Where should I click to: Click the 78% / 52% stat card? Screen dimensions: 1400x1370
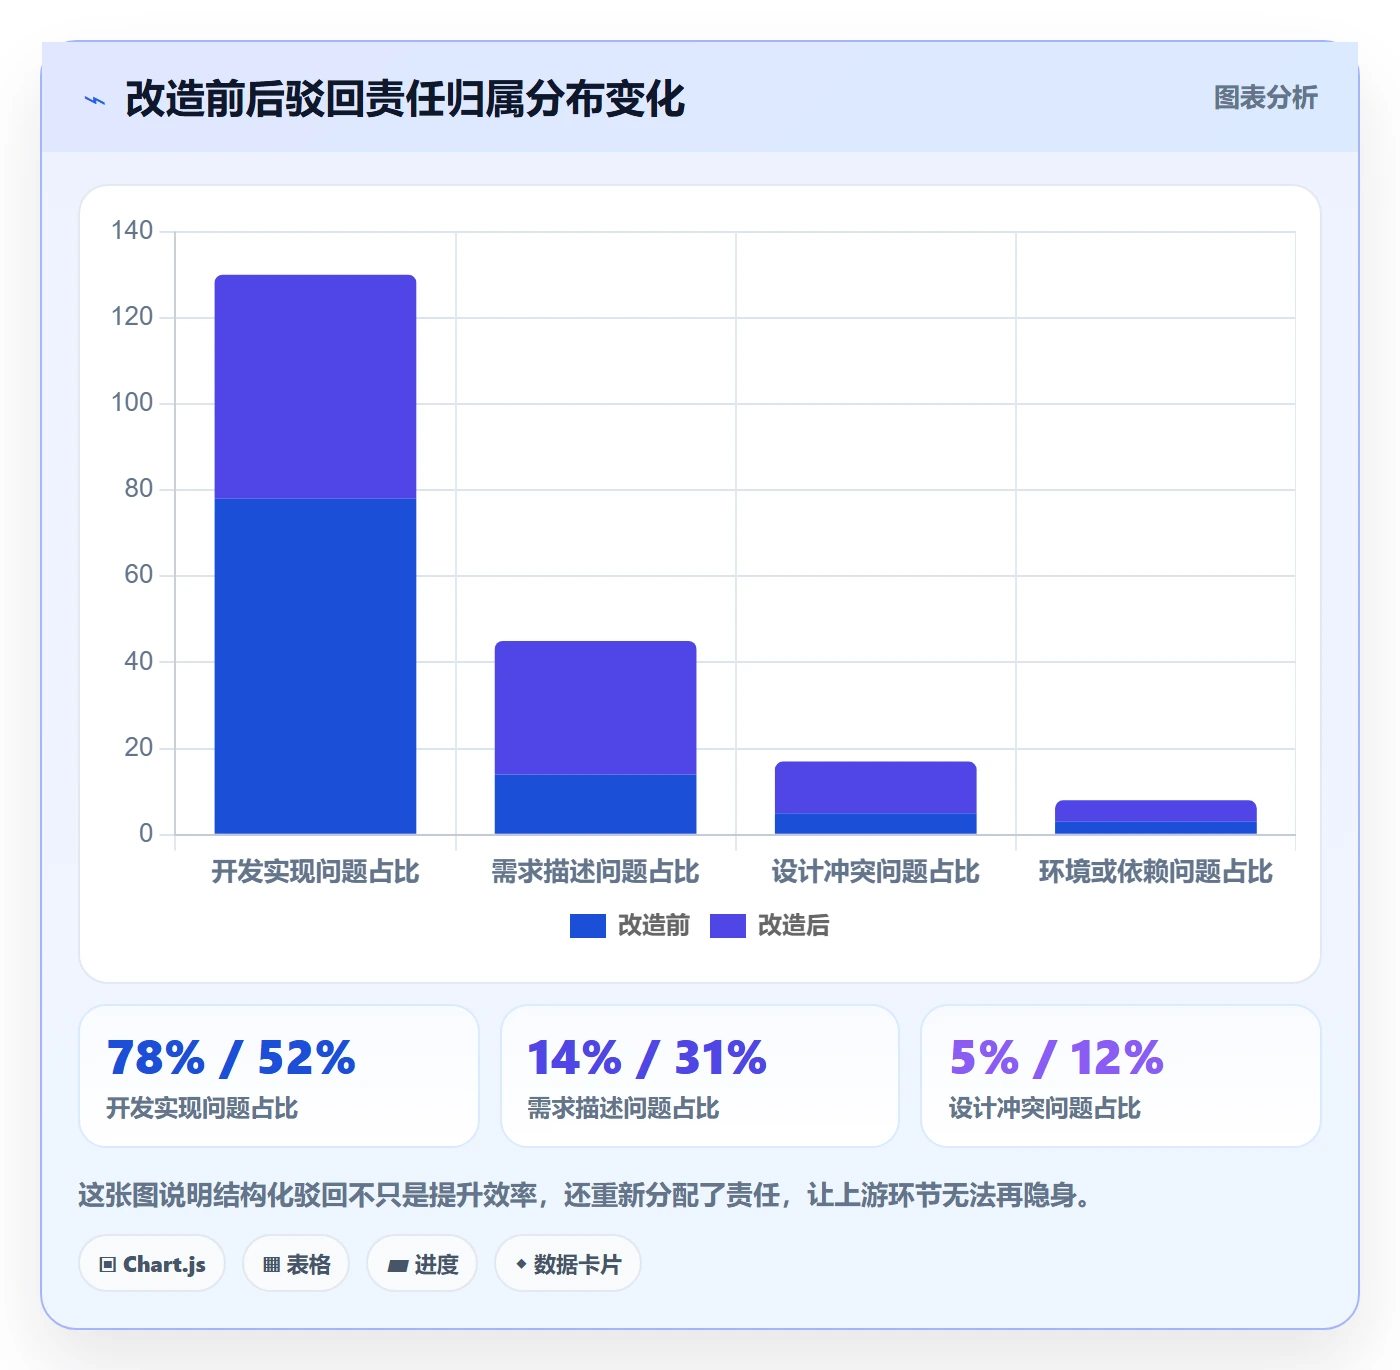tap(279, 1076)
